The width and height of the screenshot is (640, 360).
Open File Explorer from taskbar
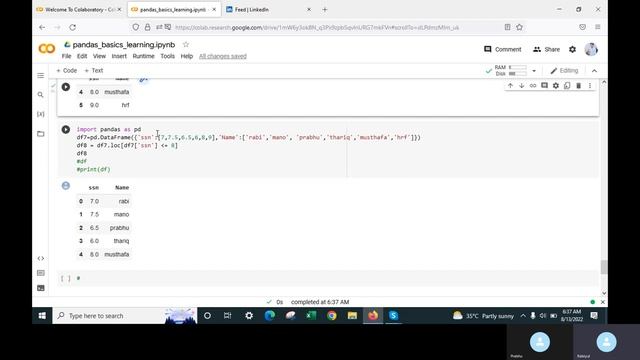352,316
